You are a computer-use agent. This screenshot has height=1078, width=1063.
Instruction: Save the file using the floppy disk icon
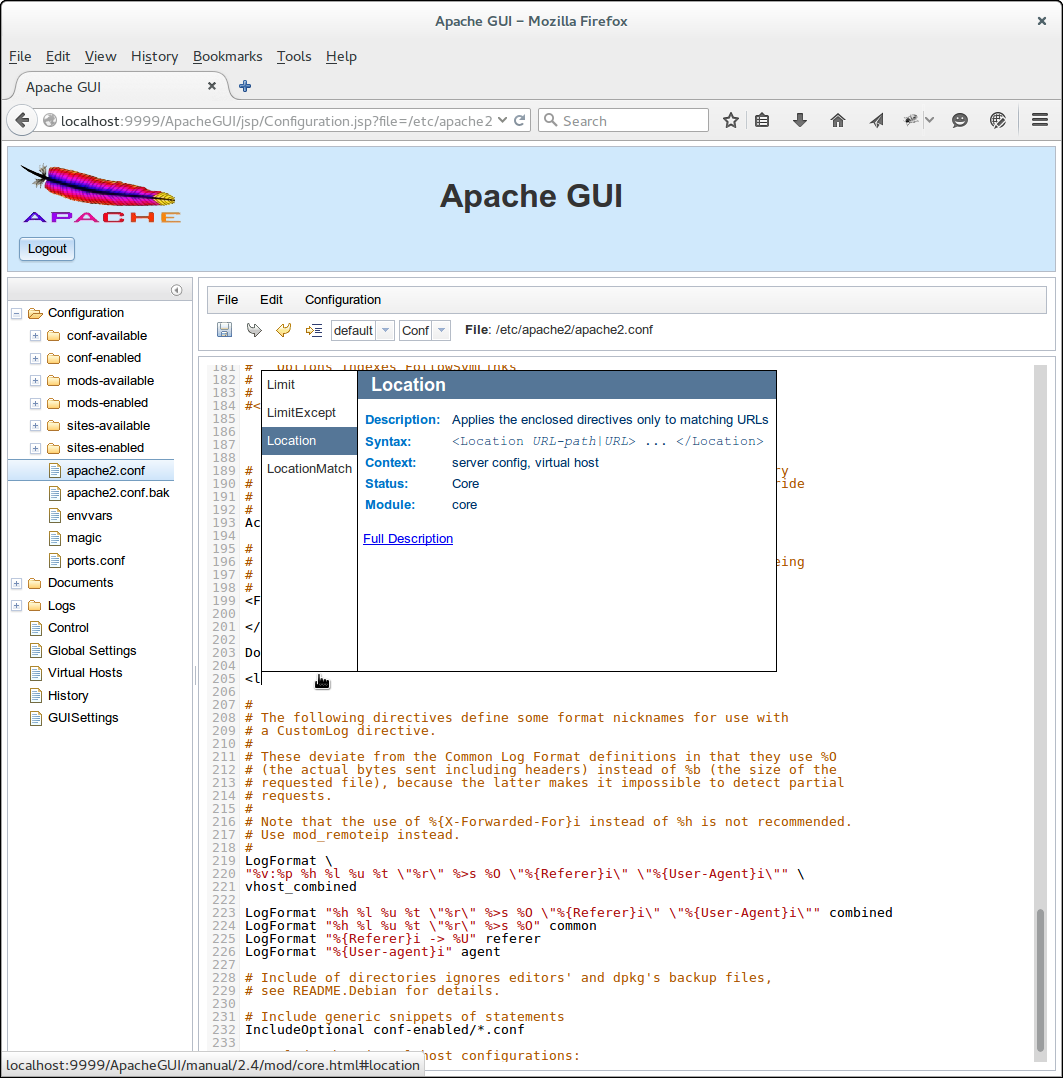pyautogui.click(x=224, y=330)
